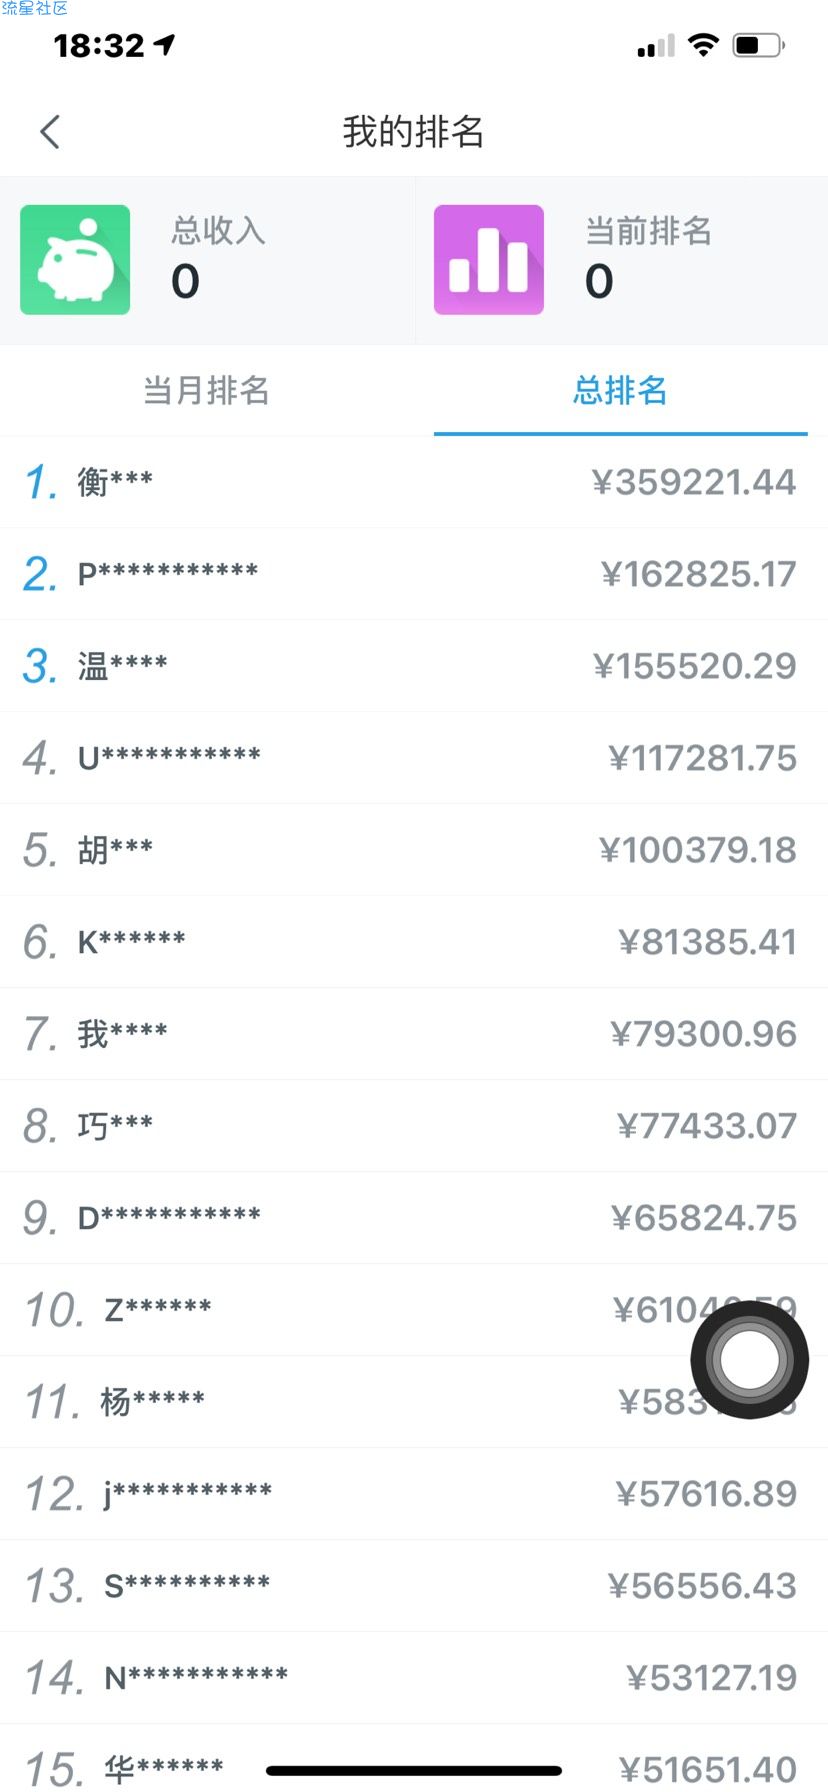Screen dimensions: 828x1792
Task: Tap the 当前排名 current rank label
Action: pyautogui.click(x=648, y=231)
